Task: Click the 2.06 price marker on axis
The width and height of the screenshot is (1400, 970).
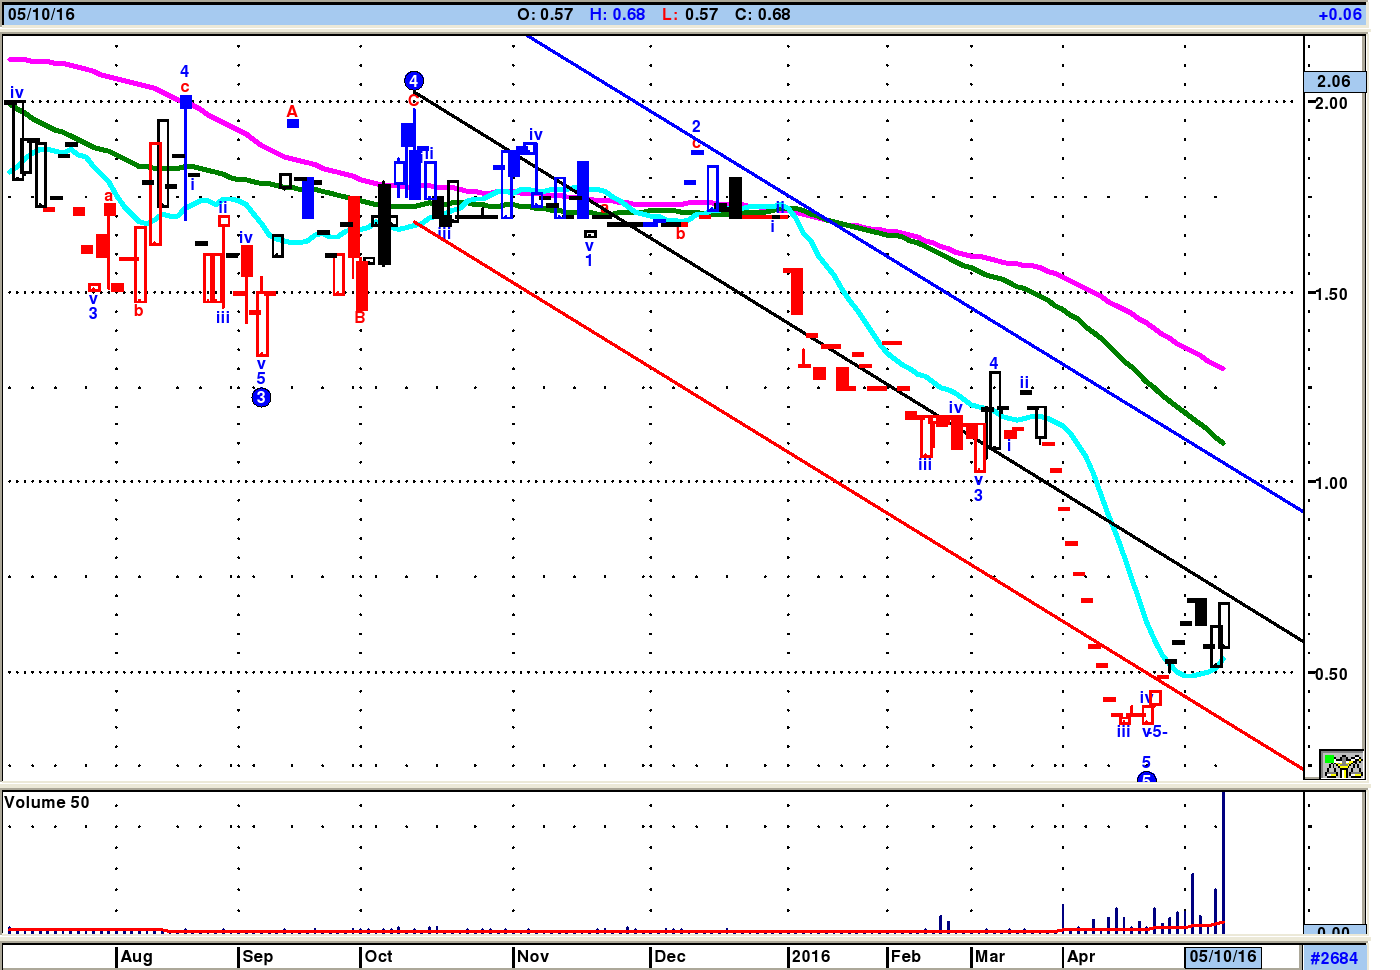Action: tap(1333, 82)
